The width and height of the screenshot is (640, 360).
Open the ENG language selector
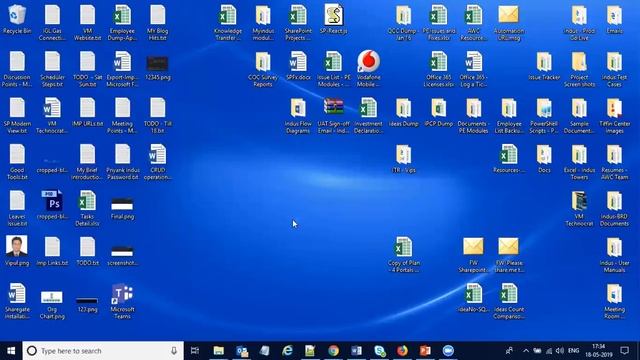click(x=573, y=351)
